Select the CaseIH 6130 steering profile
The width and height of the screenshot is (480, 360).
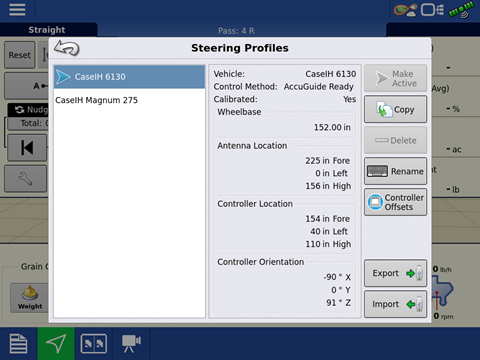[x=129, y=77]
